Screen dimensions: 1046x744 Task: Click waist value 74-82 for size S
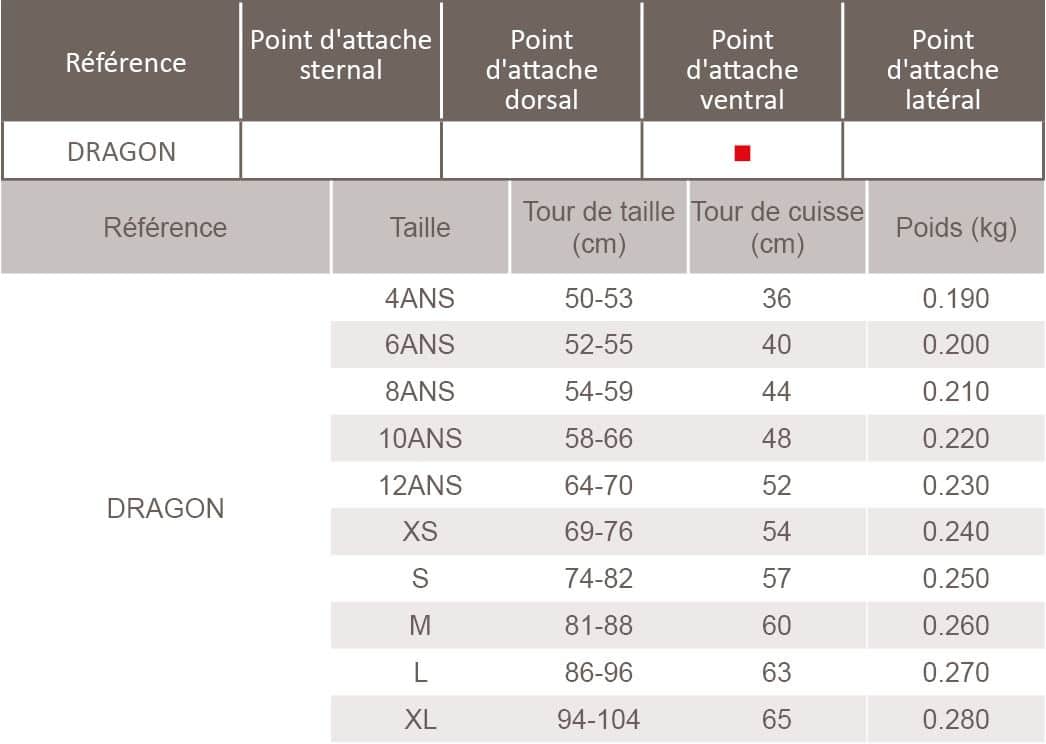click(x=598, y=579)
